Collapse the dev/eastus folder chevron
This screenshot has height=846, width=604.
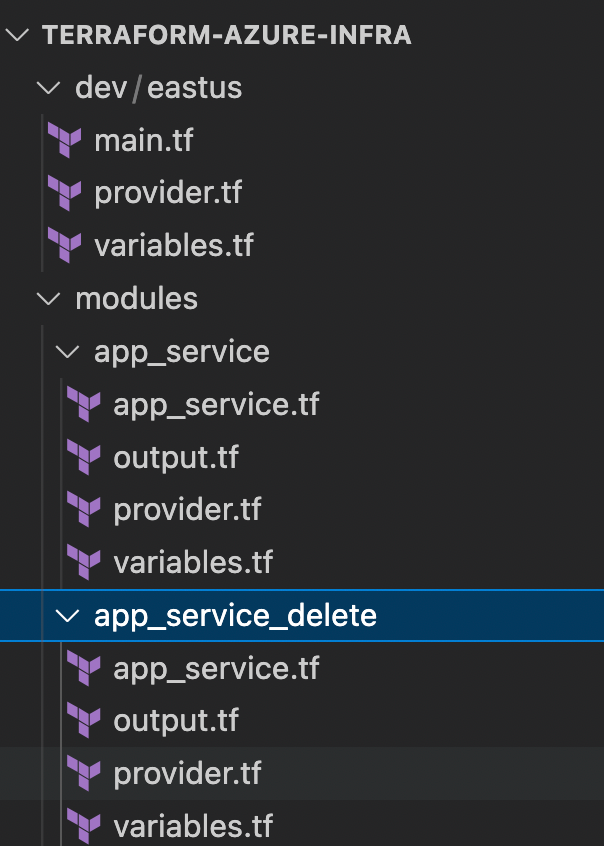point(49,87)
